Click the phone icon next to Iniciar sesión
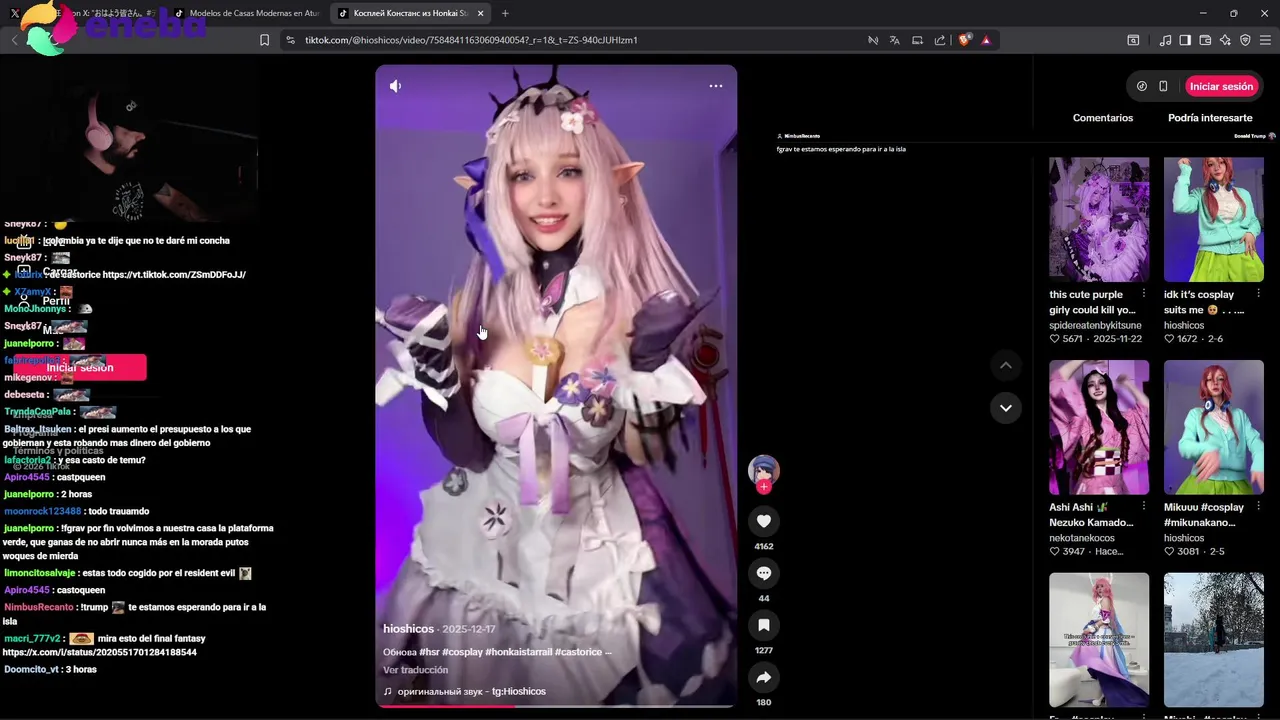 pos(1163,86)
